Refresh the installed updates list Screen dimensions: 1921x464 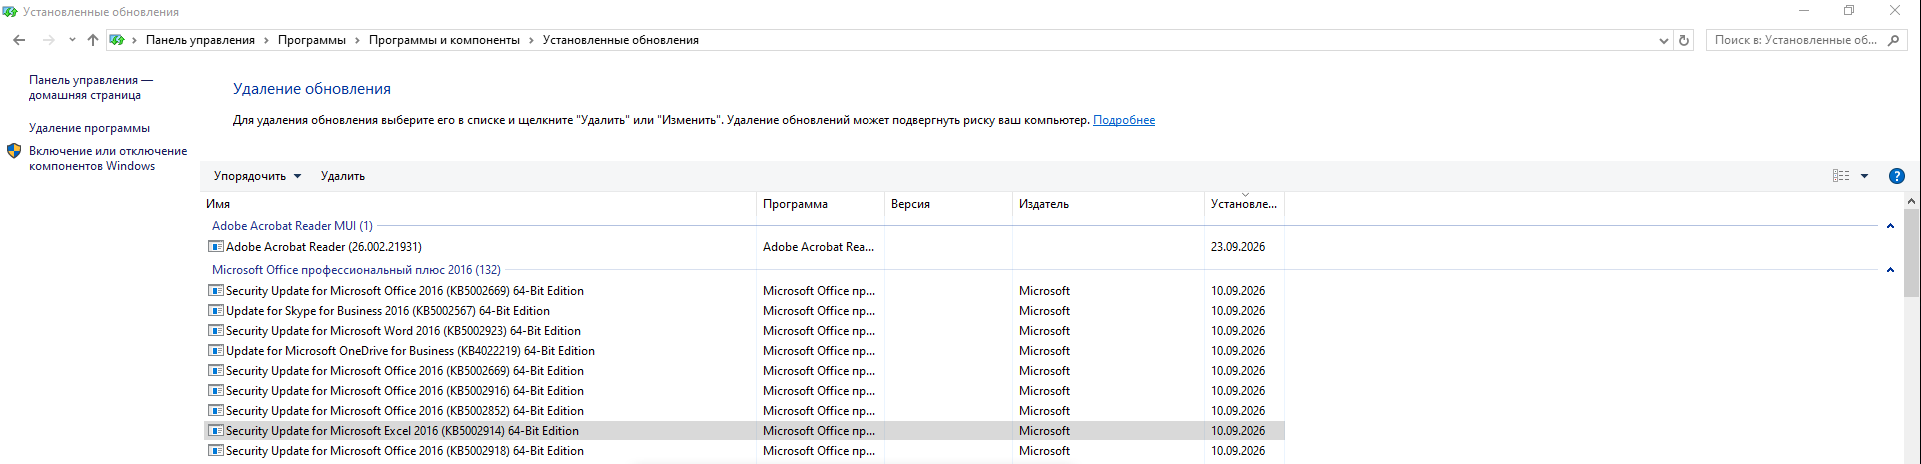pyautogui.click(x=1684, y=40)
